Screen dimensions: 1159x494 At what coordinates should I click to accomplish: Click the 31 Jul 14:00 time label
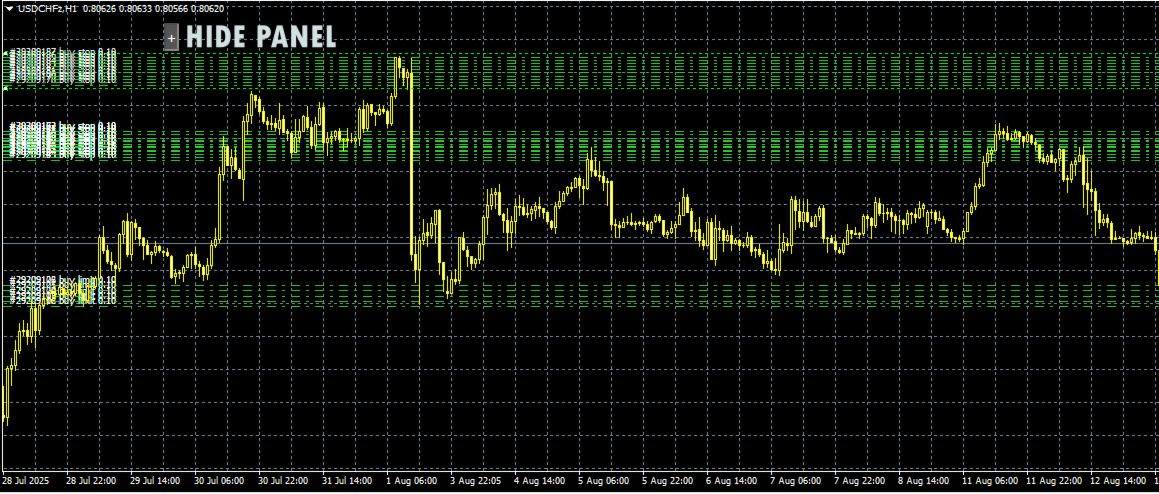(x=347, y=481)
